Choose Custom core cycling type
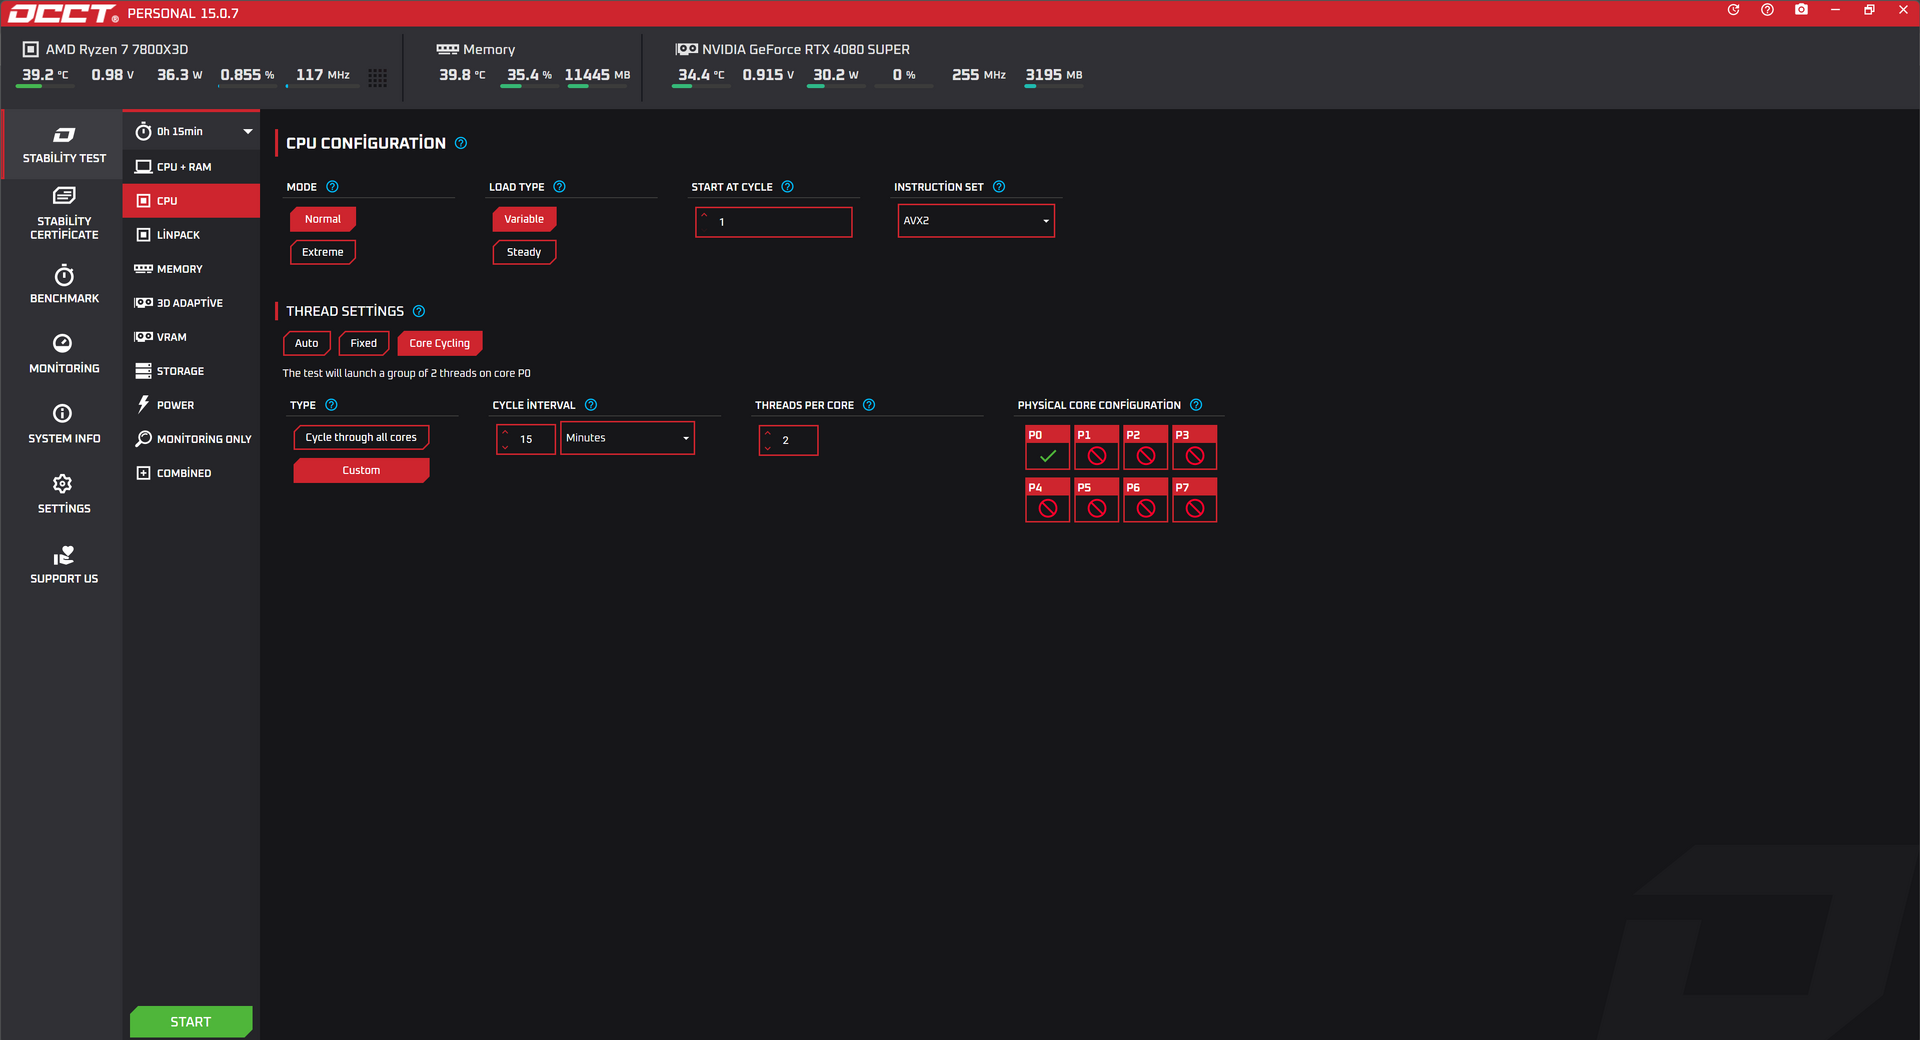Image resolution: width=1920 pixels, height=1040 pixels. pos(361,470)
